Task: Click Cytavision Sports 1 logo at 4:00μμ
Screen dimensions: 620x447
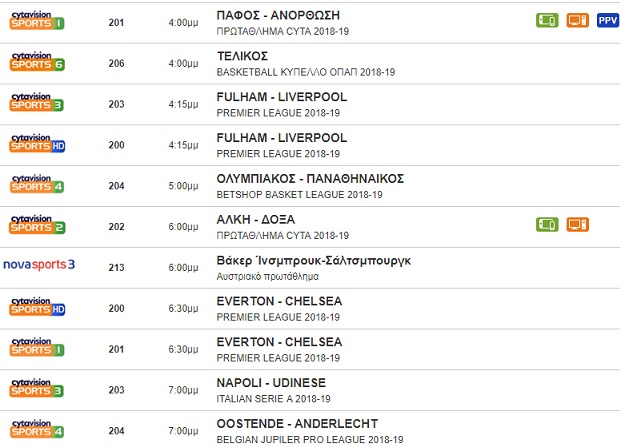Action: [37, 20]
